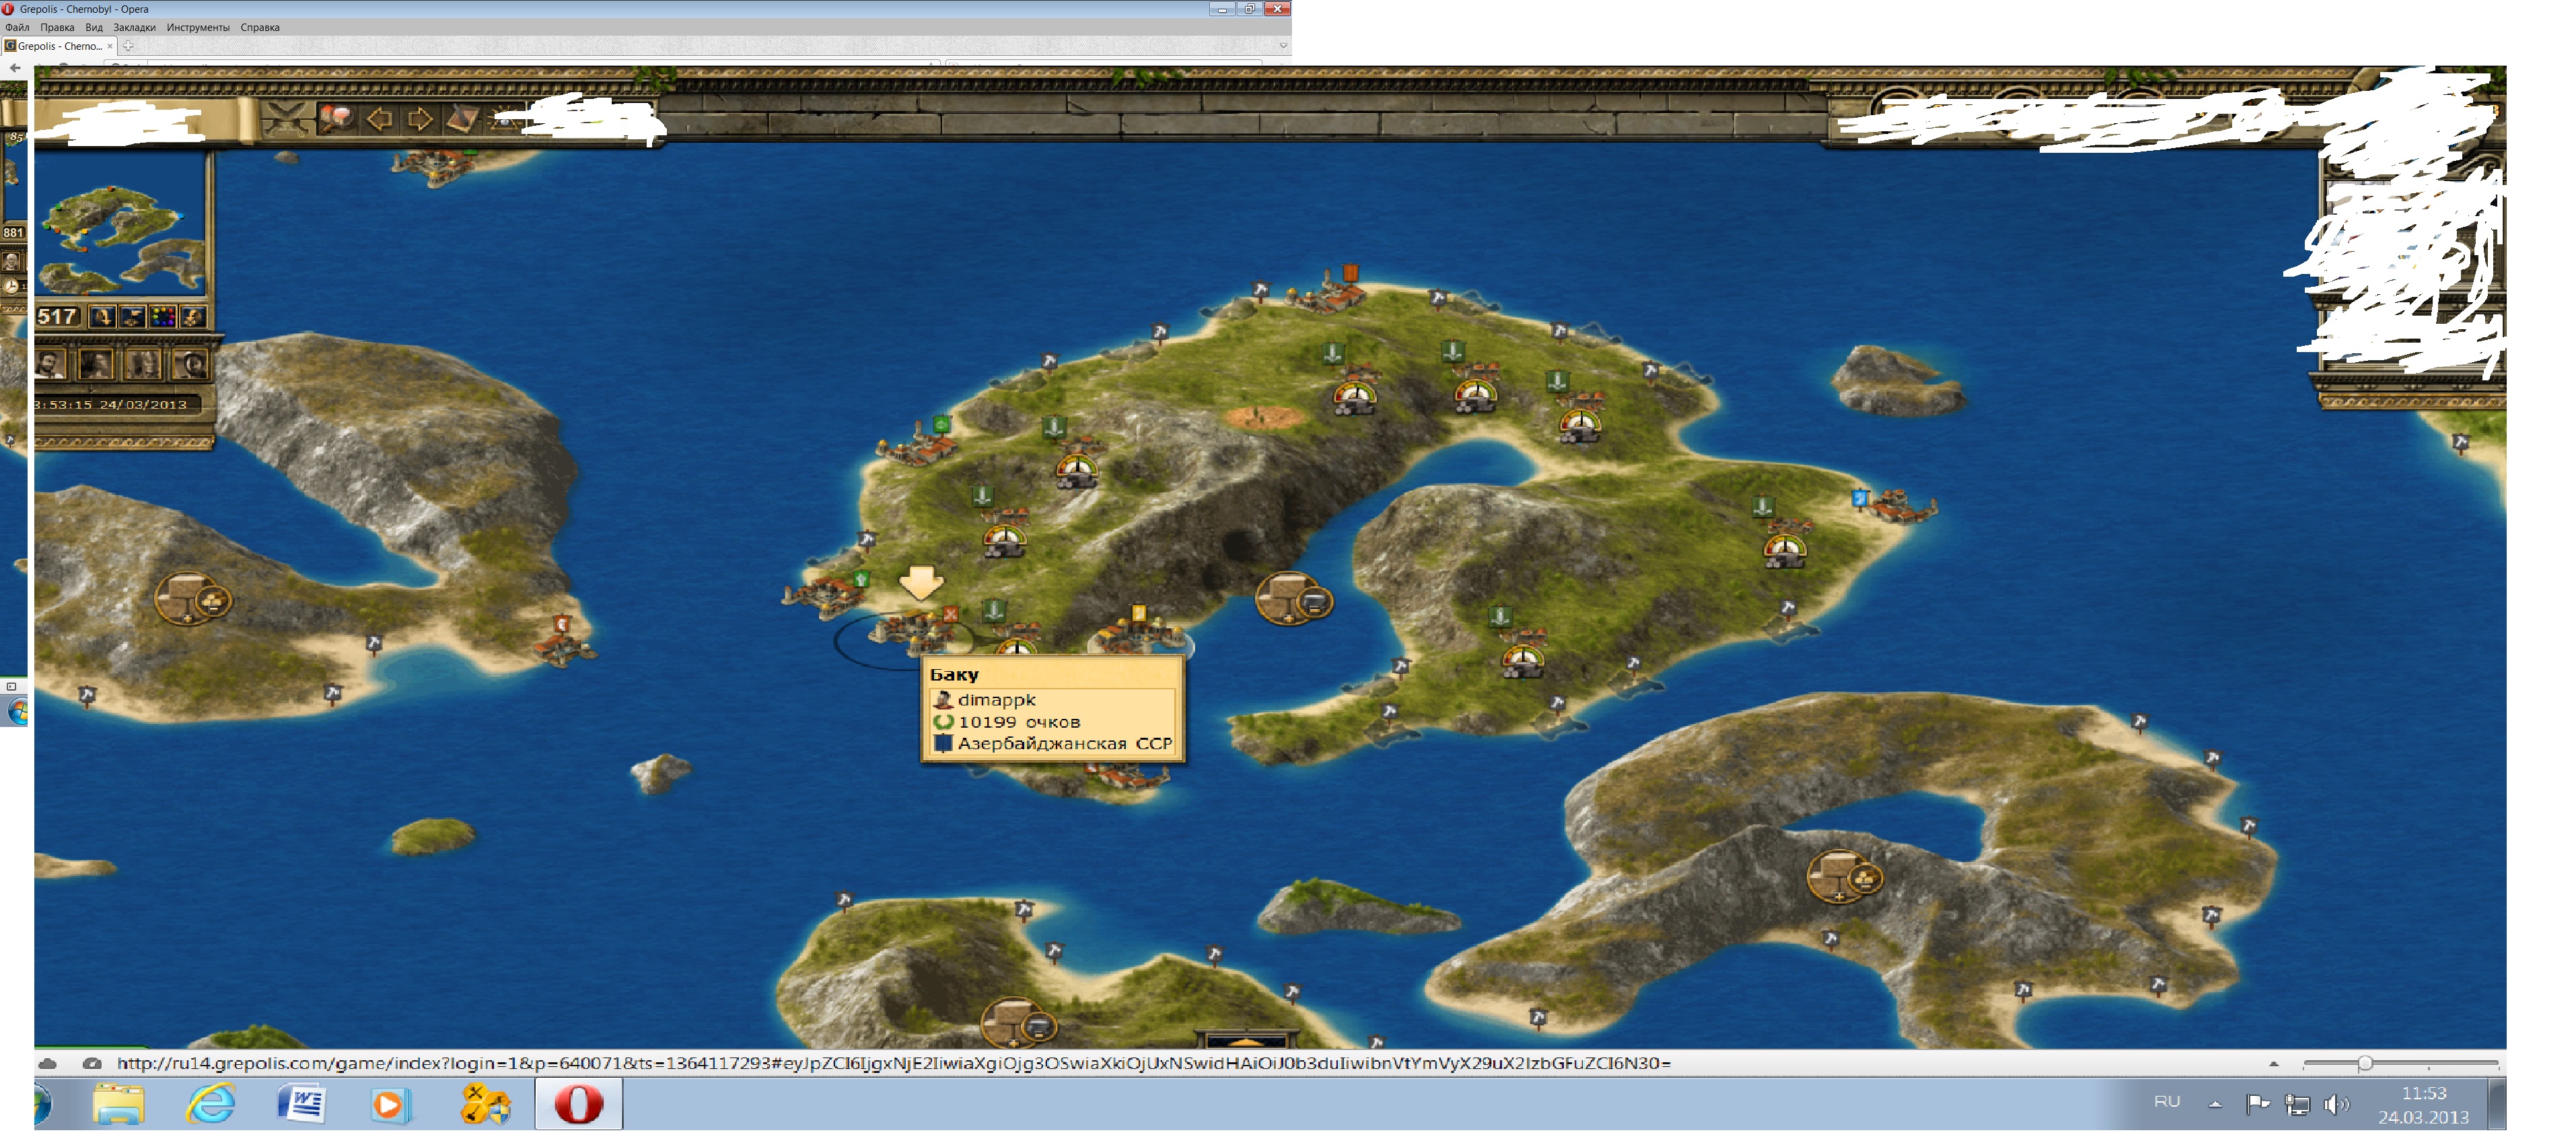
Task: Click the 517 counter below the minimap
Action: (58, 317)
